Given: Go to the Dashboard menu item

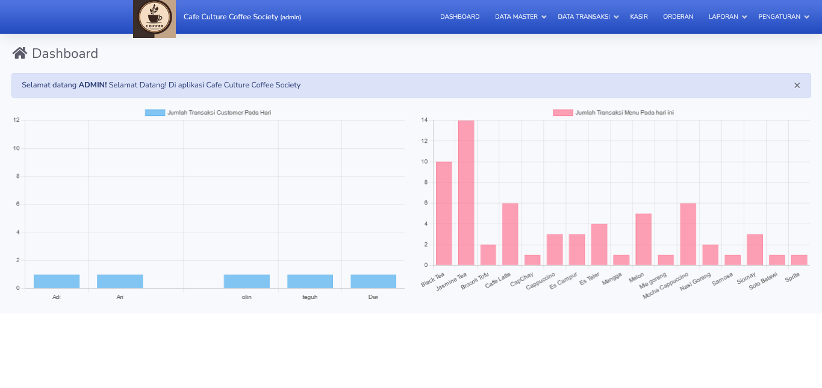Looking at the screenshot, I should (x=460, y=17).
